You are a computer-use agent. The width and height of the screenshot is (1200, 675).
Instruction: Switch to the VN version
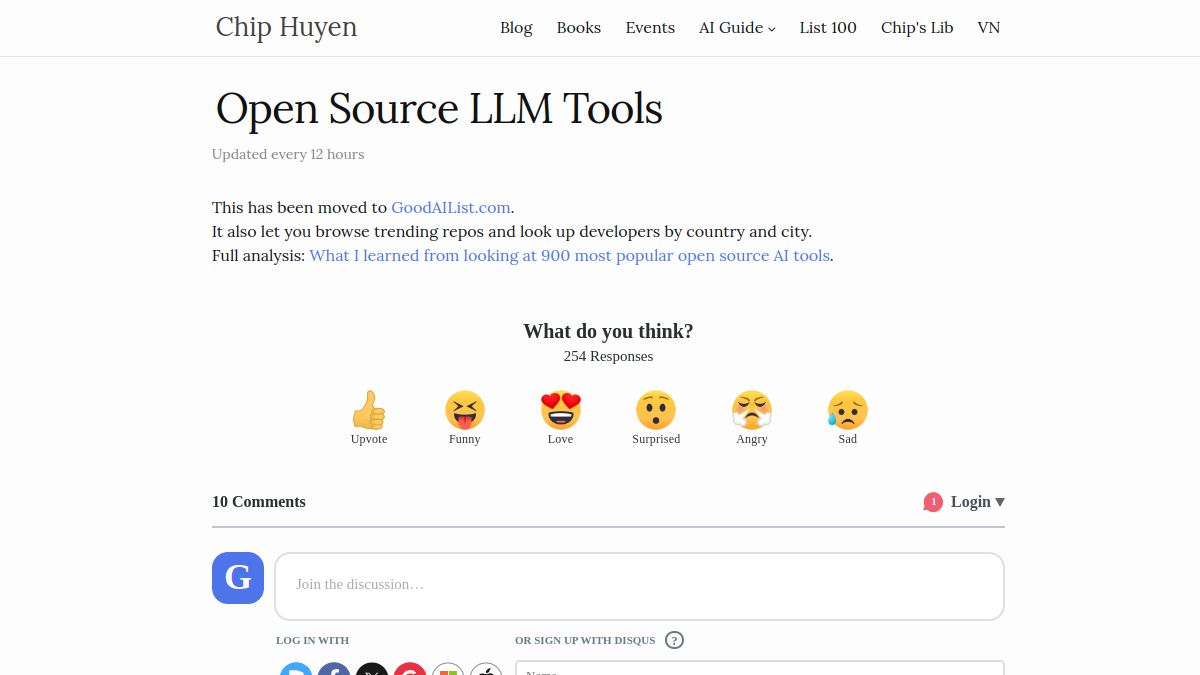[x=989, y=28]
